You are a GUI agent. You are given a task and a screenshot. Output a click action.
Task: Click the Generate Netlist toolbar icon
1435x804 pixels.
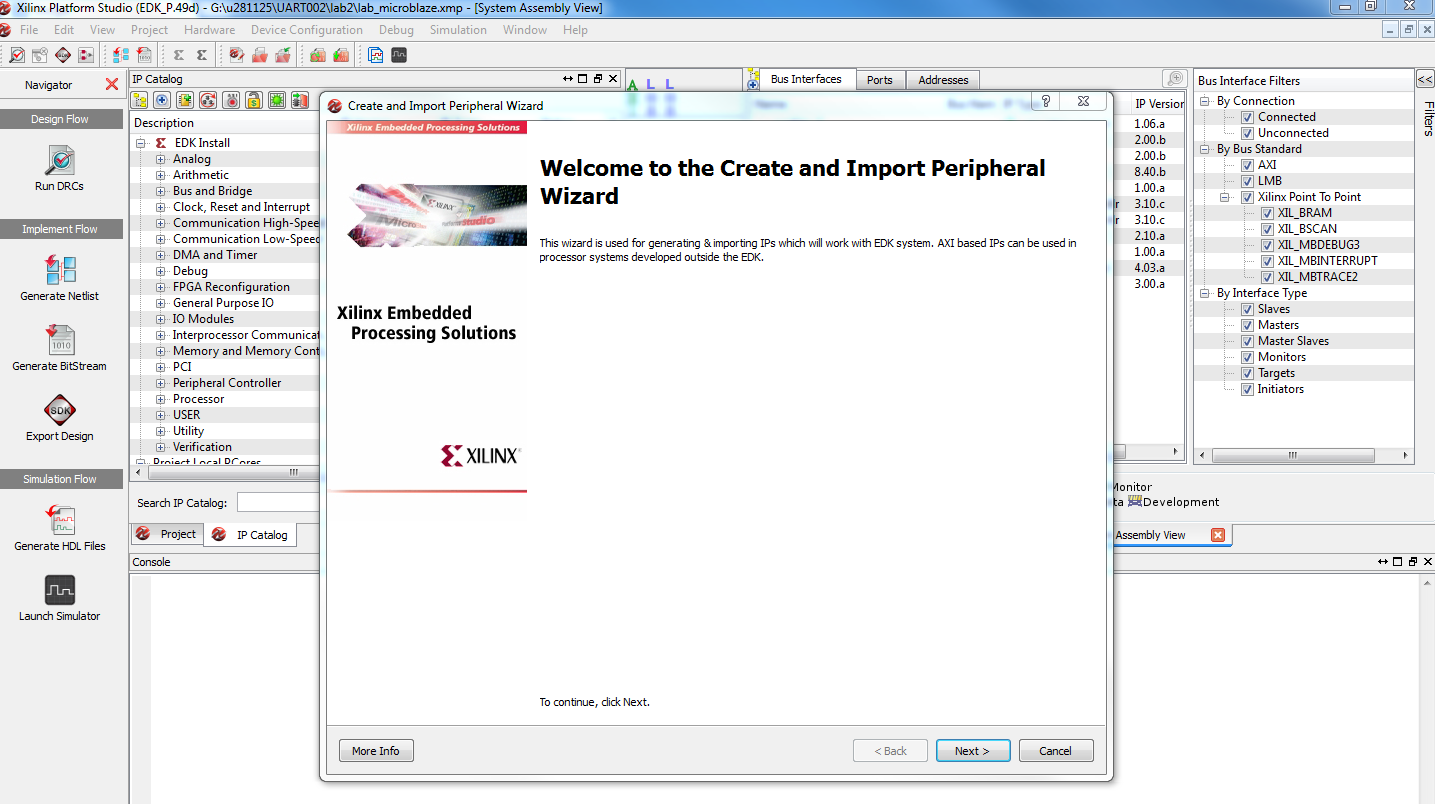[x=121, y=55]
